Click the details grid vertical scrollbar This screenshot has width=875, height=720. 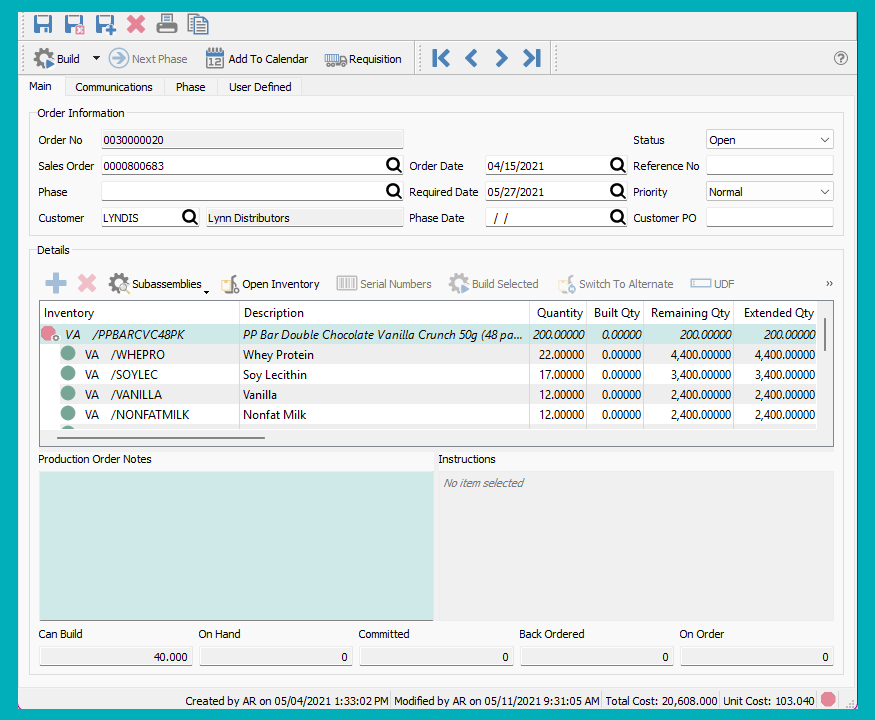[825, 334]
